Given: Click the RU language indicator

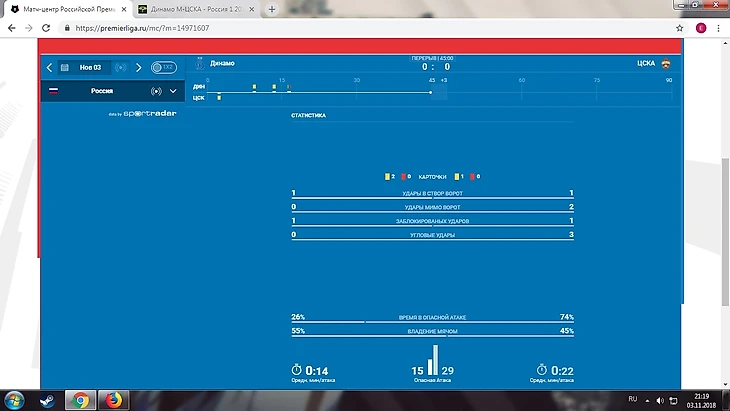Looking at the screenshot, I should click(632, 399).
